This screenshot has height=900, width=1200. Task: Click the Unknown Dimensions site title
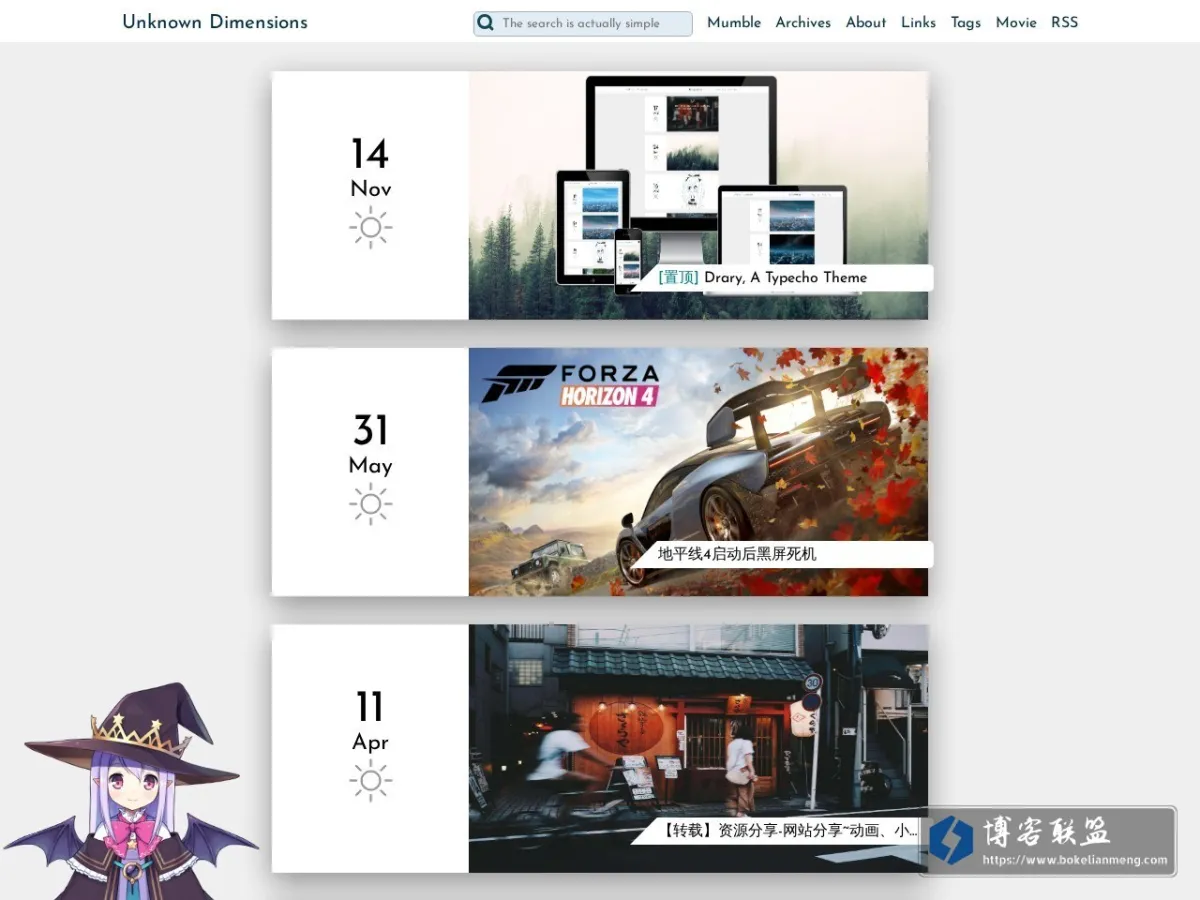click(x=215, y=22)
